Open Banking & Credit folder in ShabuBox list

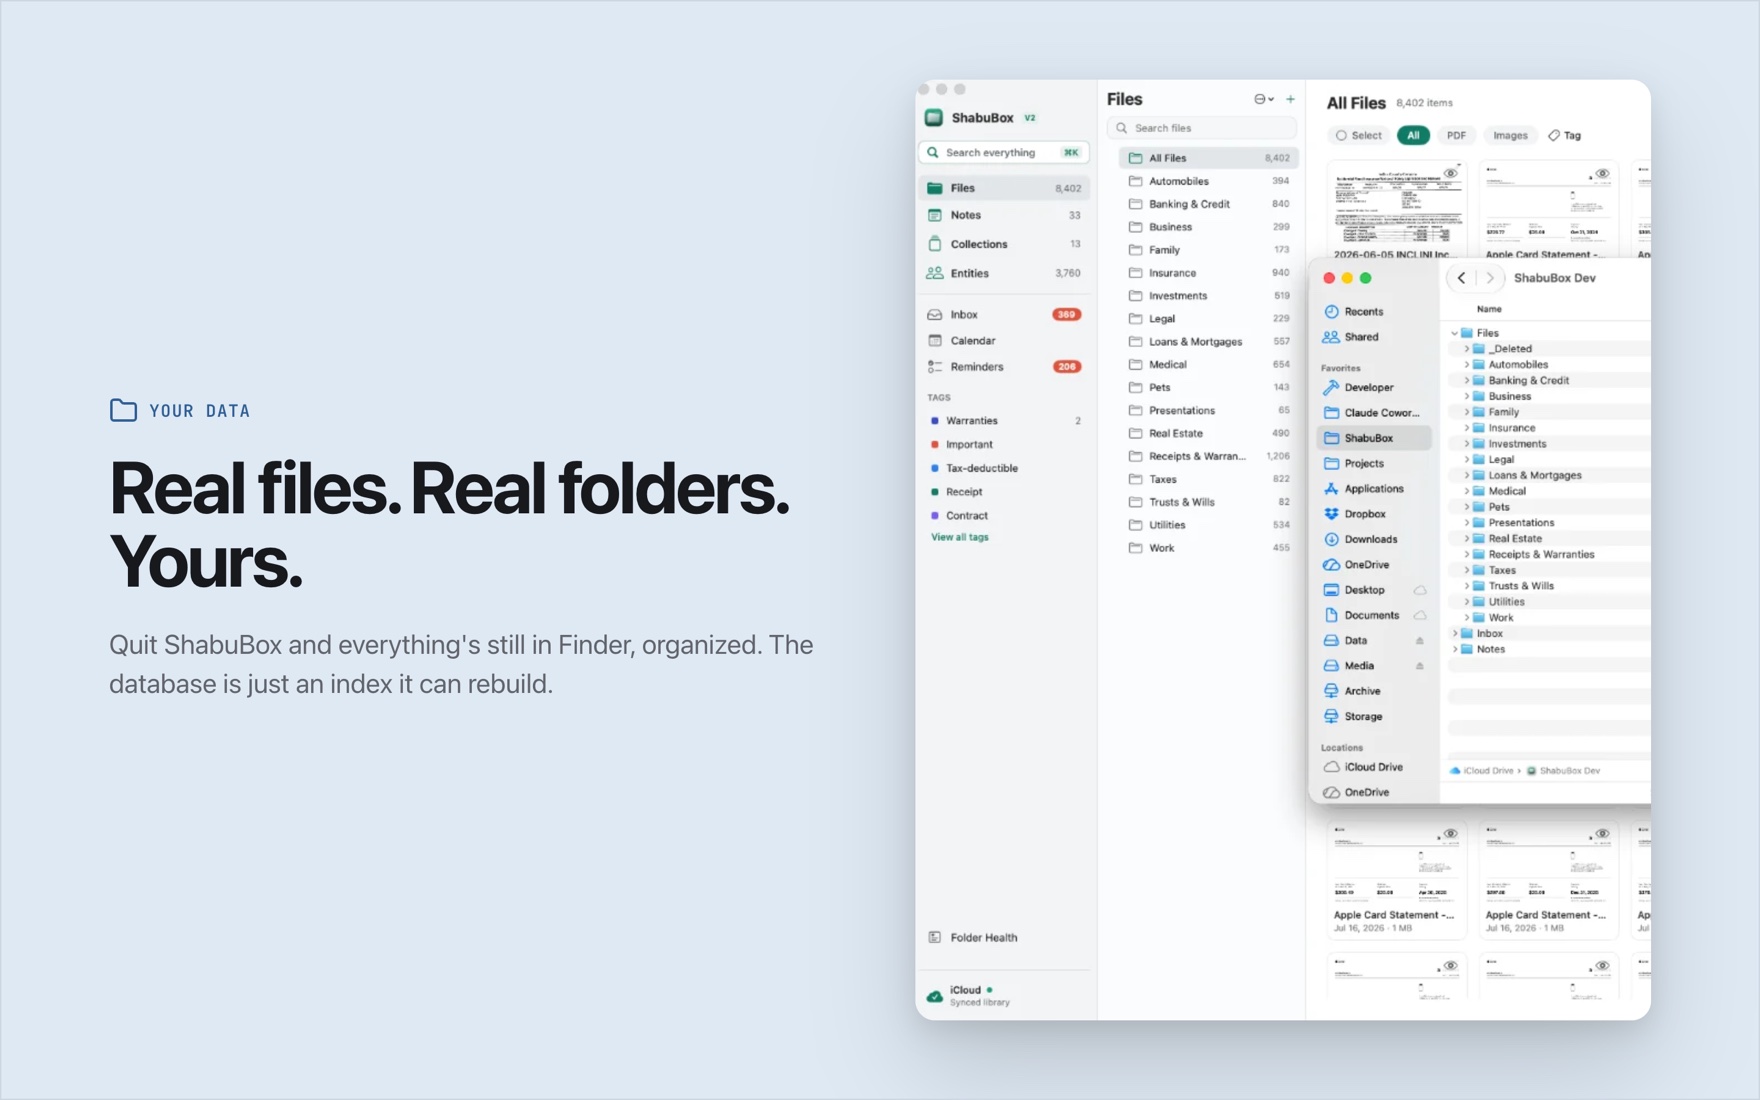[1208, 204]
